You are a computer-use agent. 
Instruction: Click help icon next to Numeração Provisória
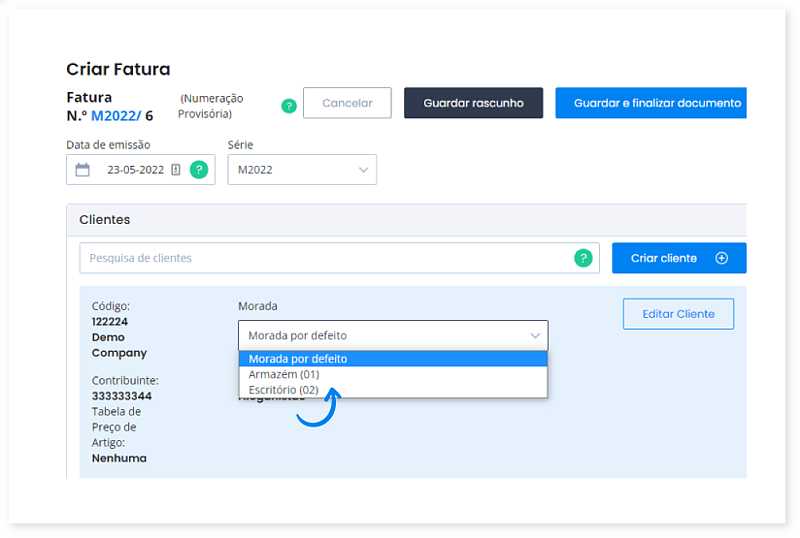click(x=289, y=105)
